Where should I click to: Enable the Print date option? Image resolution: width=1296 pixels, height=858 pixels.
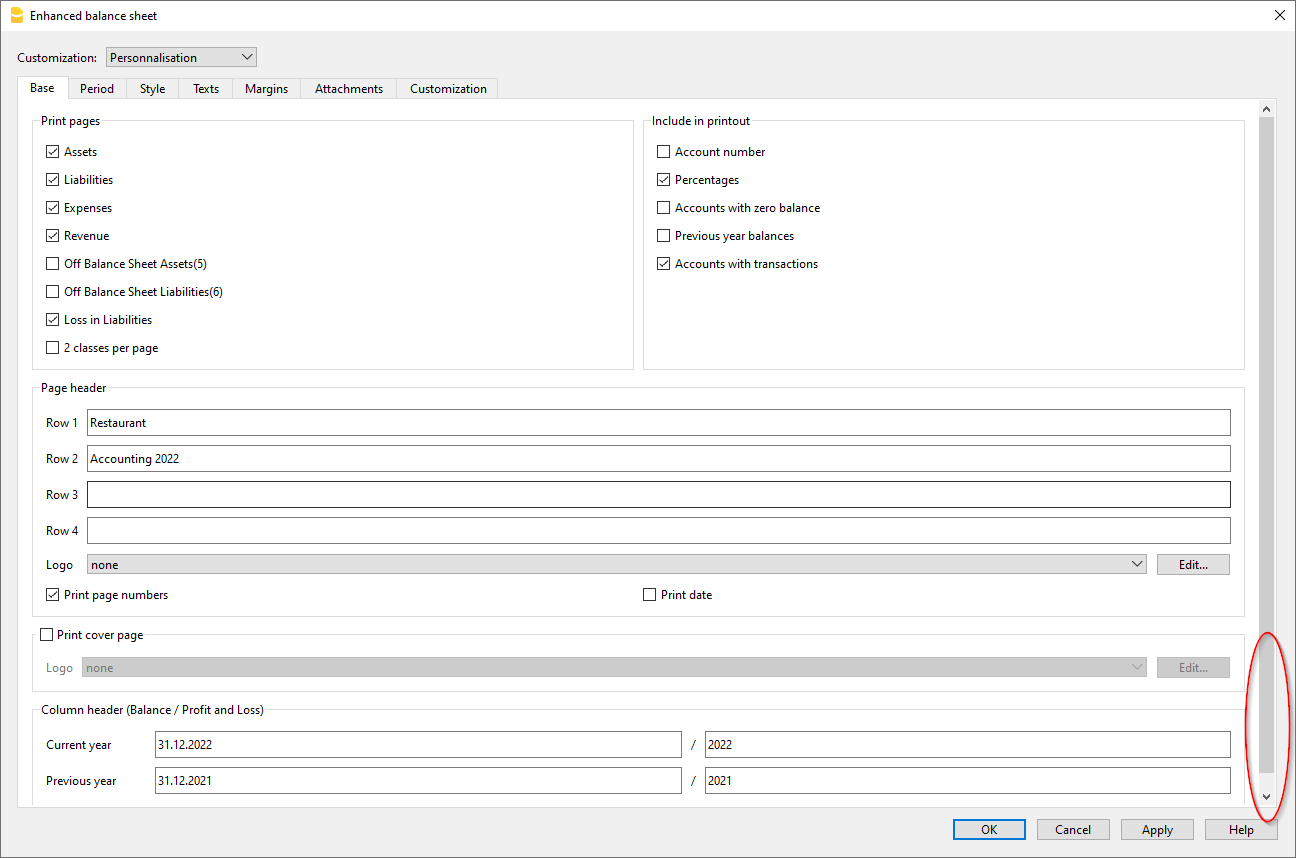tap(649, 594)
